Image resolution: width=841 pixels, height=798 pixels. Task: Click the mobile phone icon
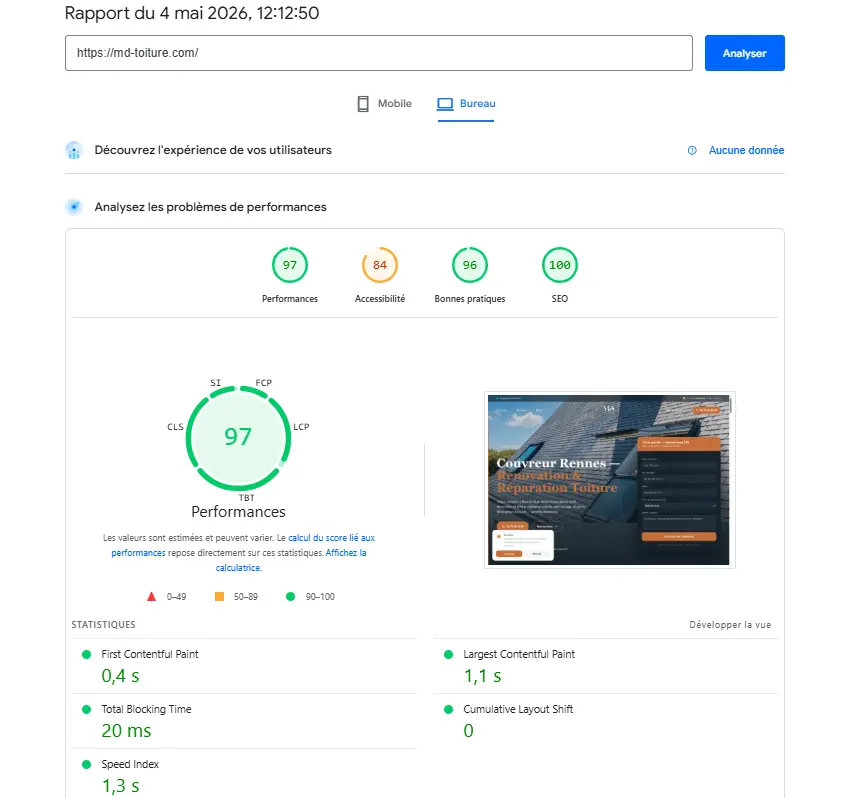(x=363, y=104)
